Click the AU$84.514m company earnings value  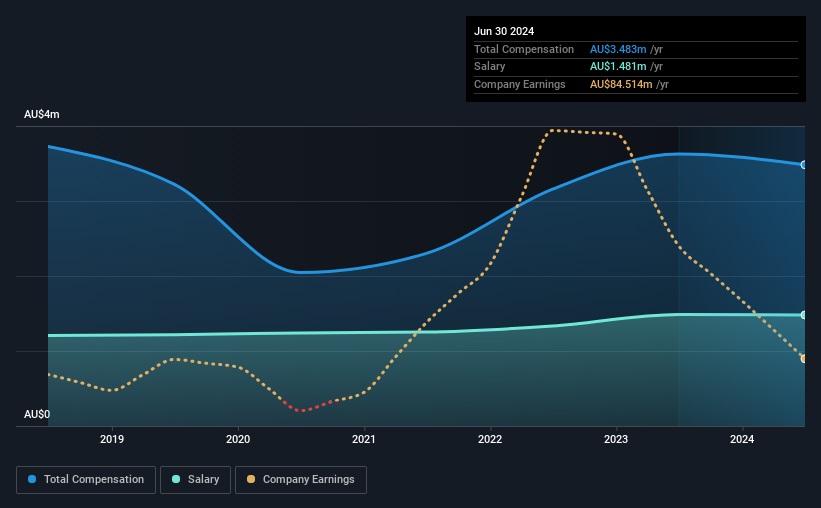coord(622,84)
